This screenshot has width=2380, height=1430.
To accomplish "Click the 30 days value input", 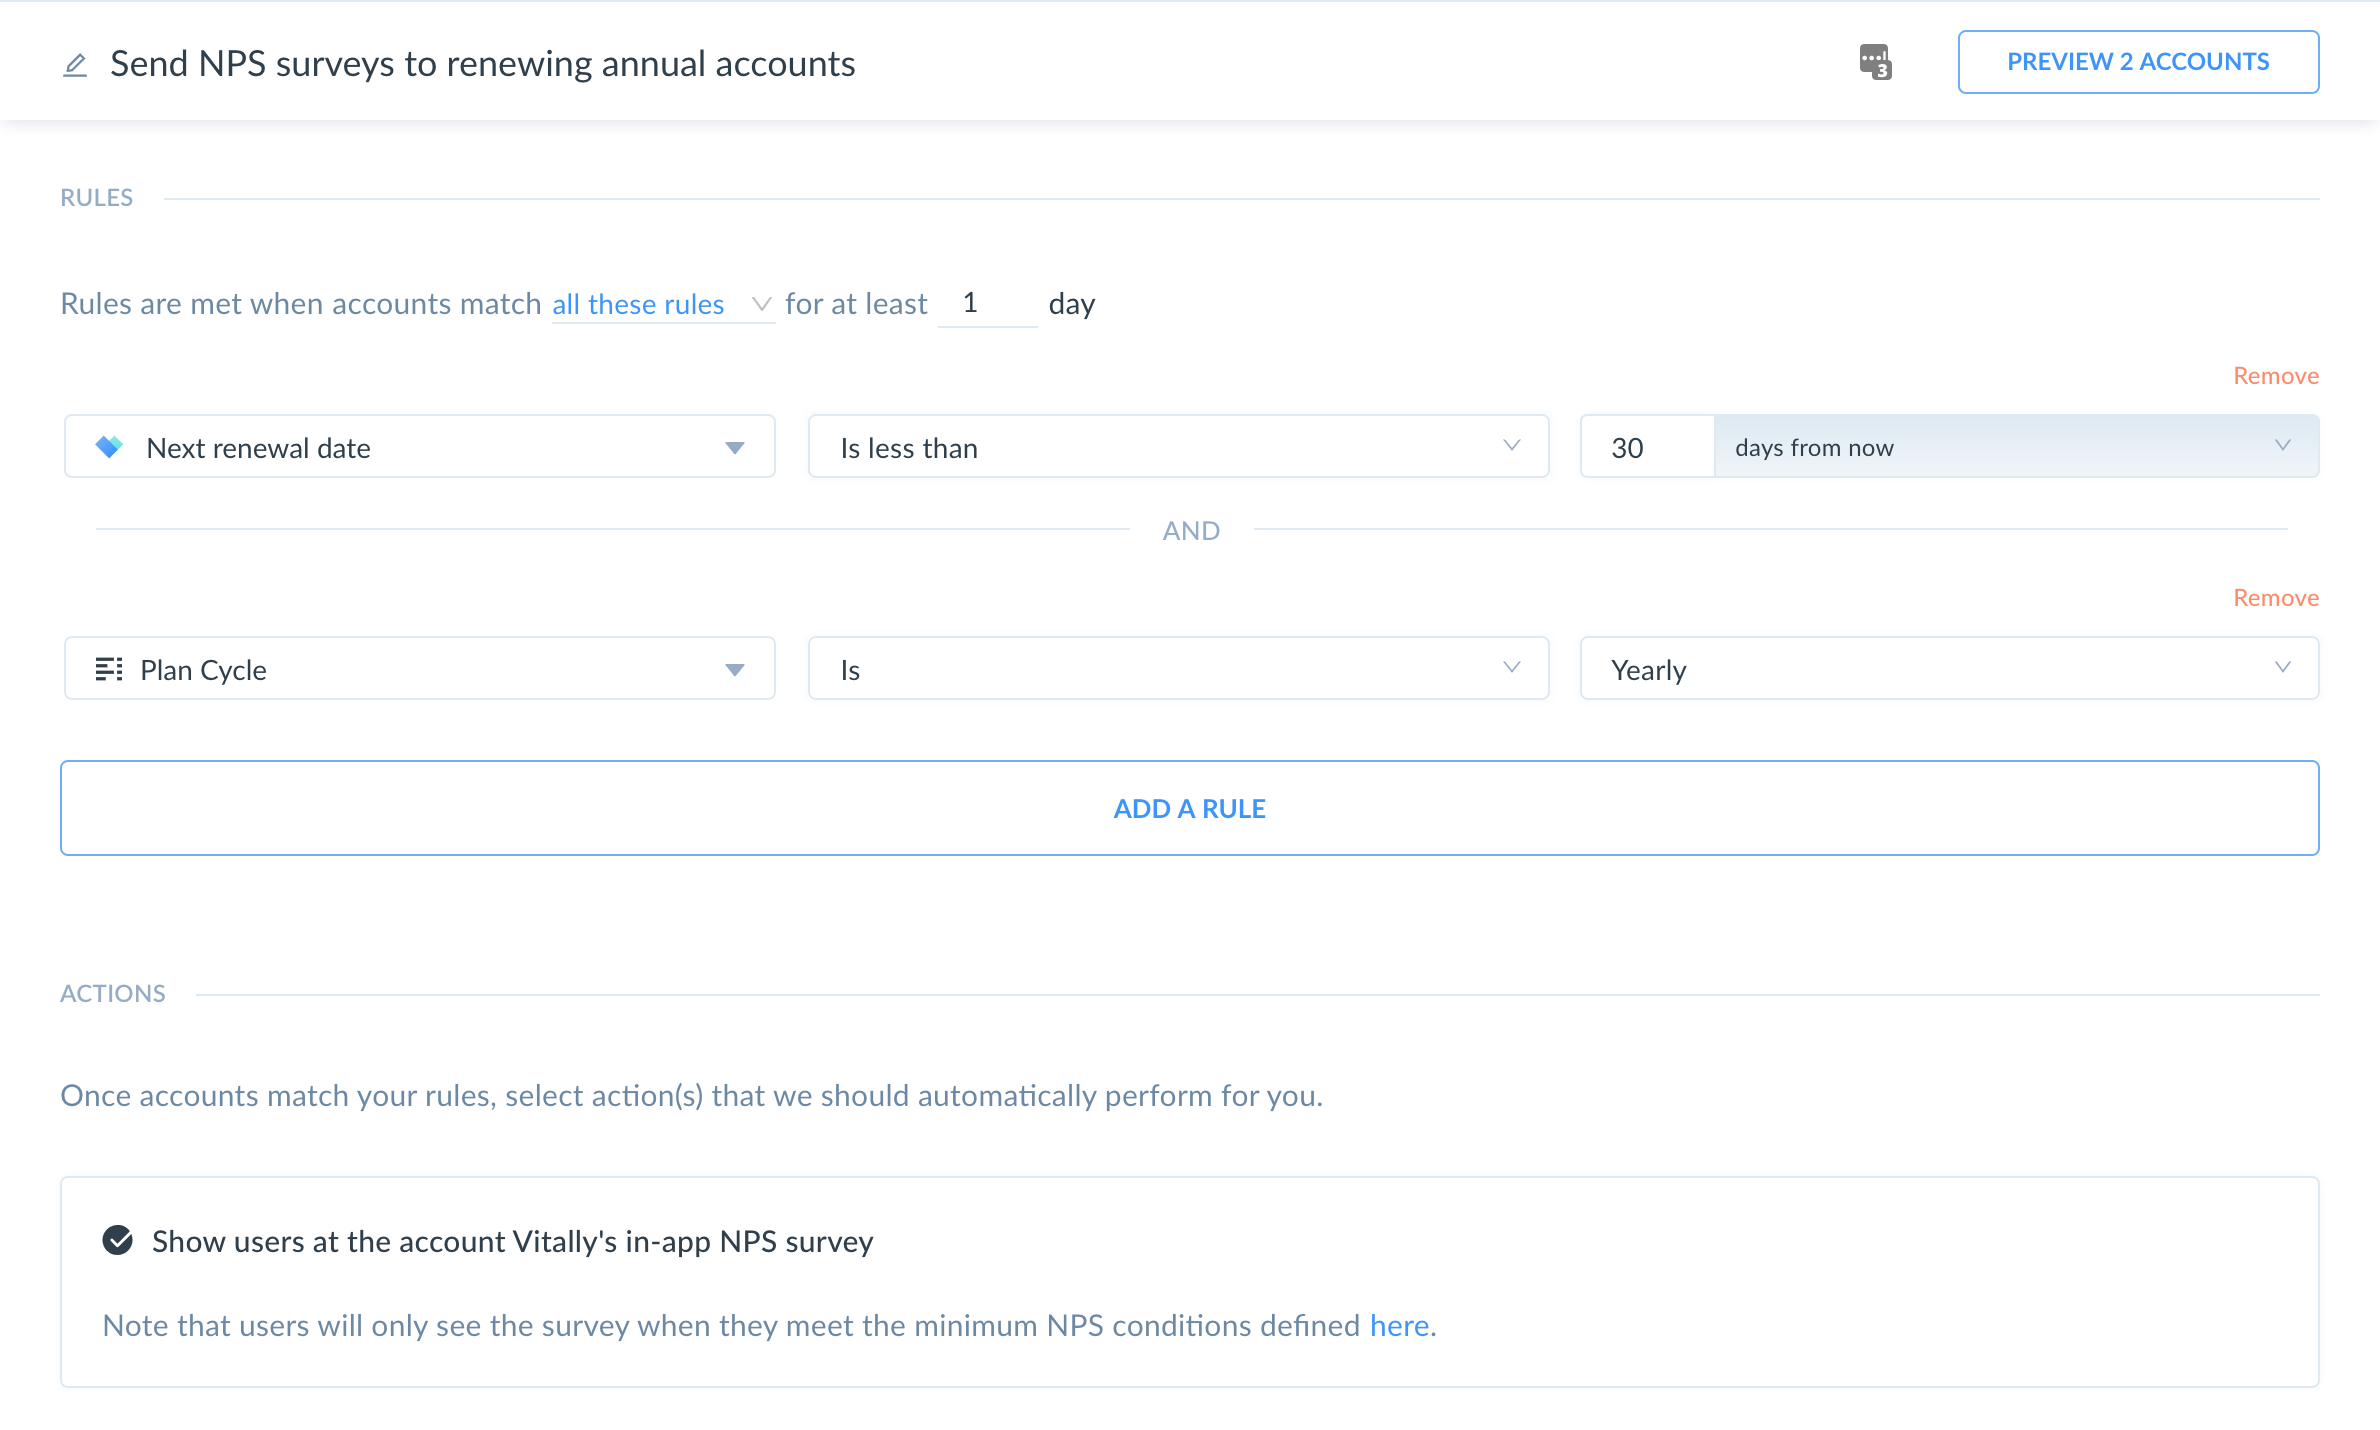I will [1646, 447].
